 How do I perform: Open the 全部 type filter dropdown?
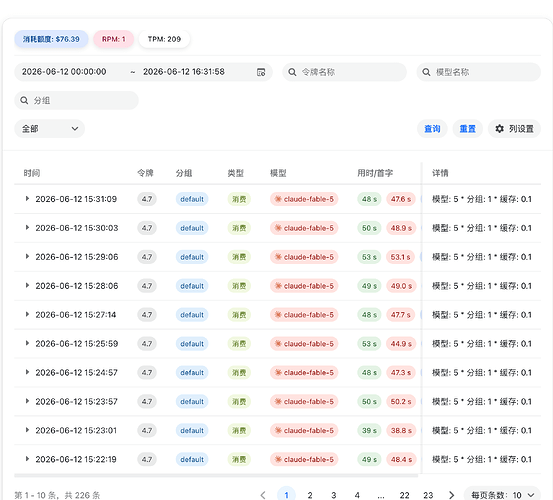pos(49,129)
